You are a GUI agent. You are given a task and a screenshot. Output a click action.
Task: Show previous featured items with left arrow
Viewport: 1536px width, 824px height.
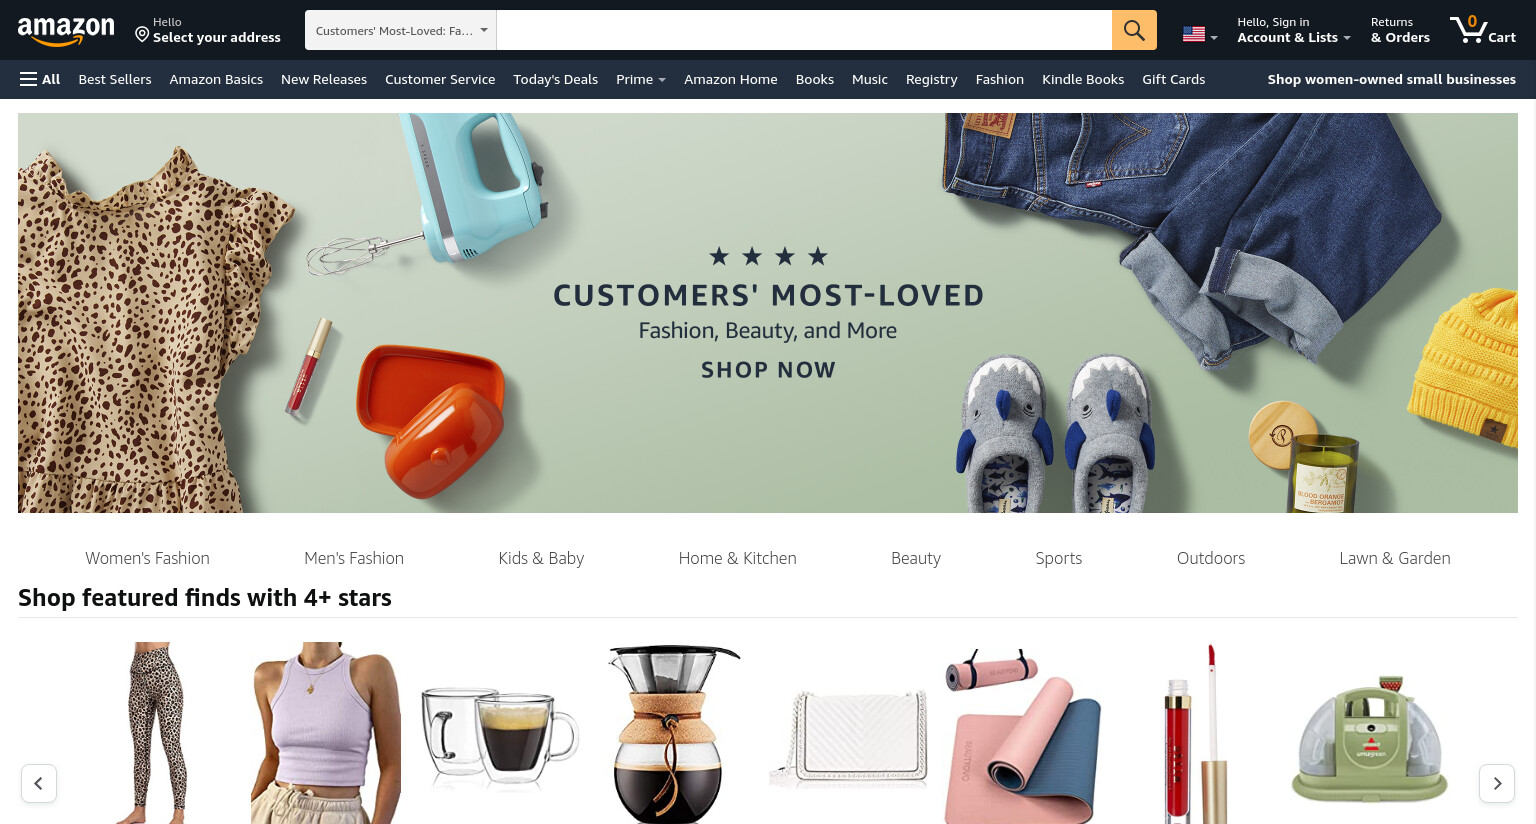coord(39,783)
